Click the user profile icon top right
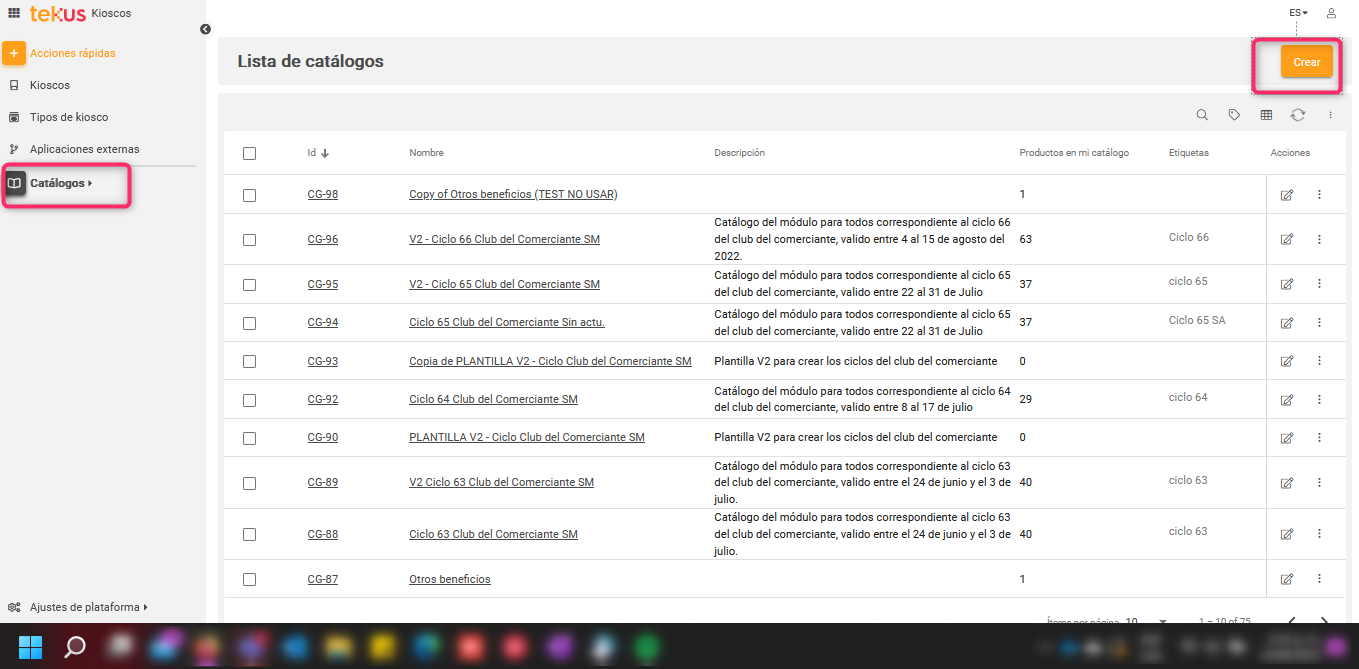Image resolution: width=1359 pixels, height=669 pixels. tap(1330, 12)
